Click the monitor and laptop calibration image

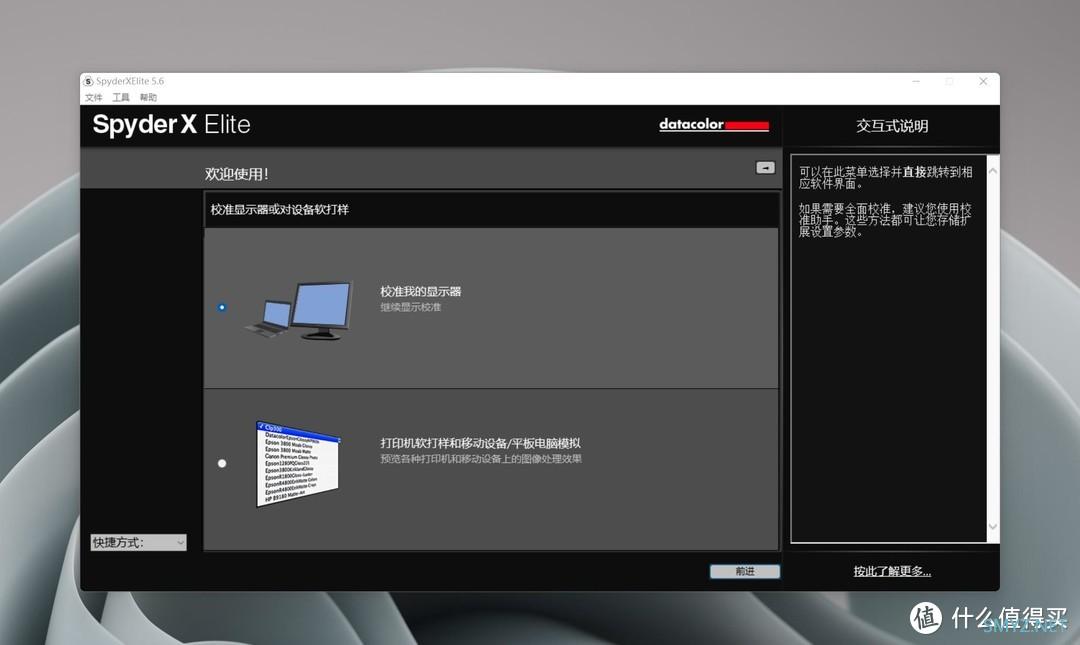coord(299,310)
